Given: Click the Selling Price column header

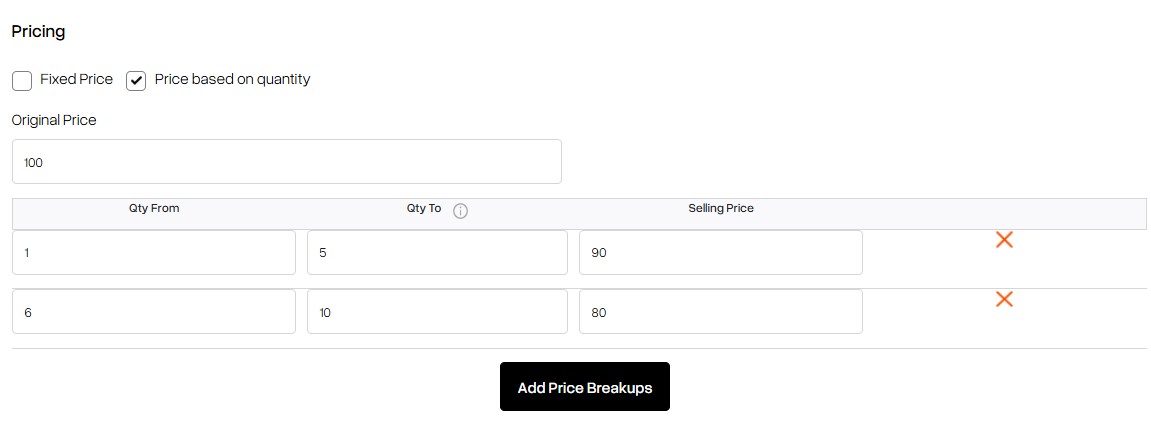Looking at the screenshot, I should 721,209.
